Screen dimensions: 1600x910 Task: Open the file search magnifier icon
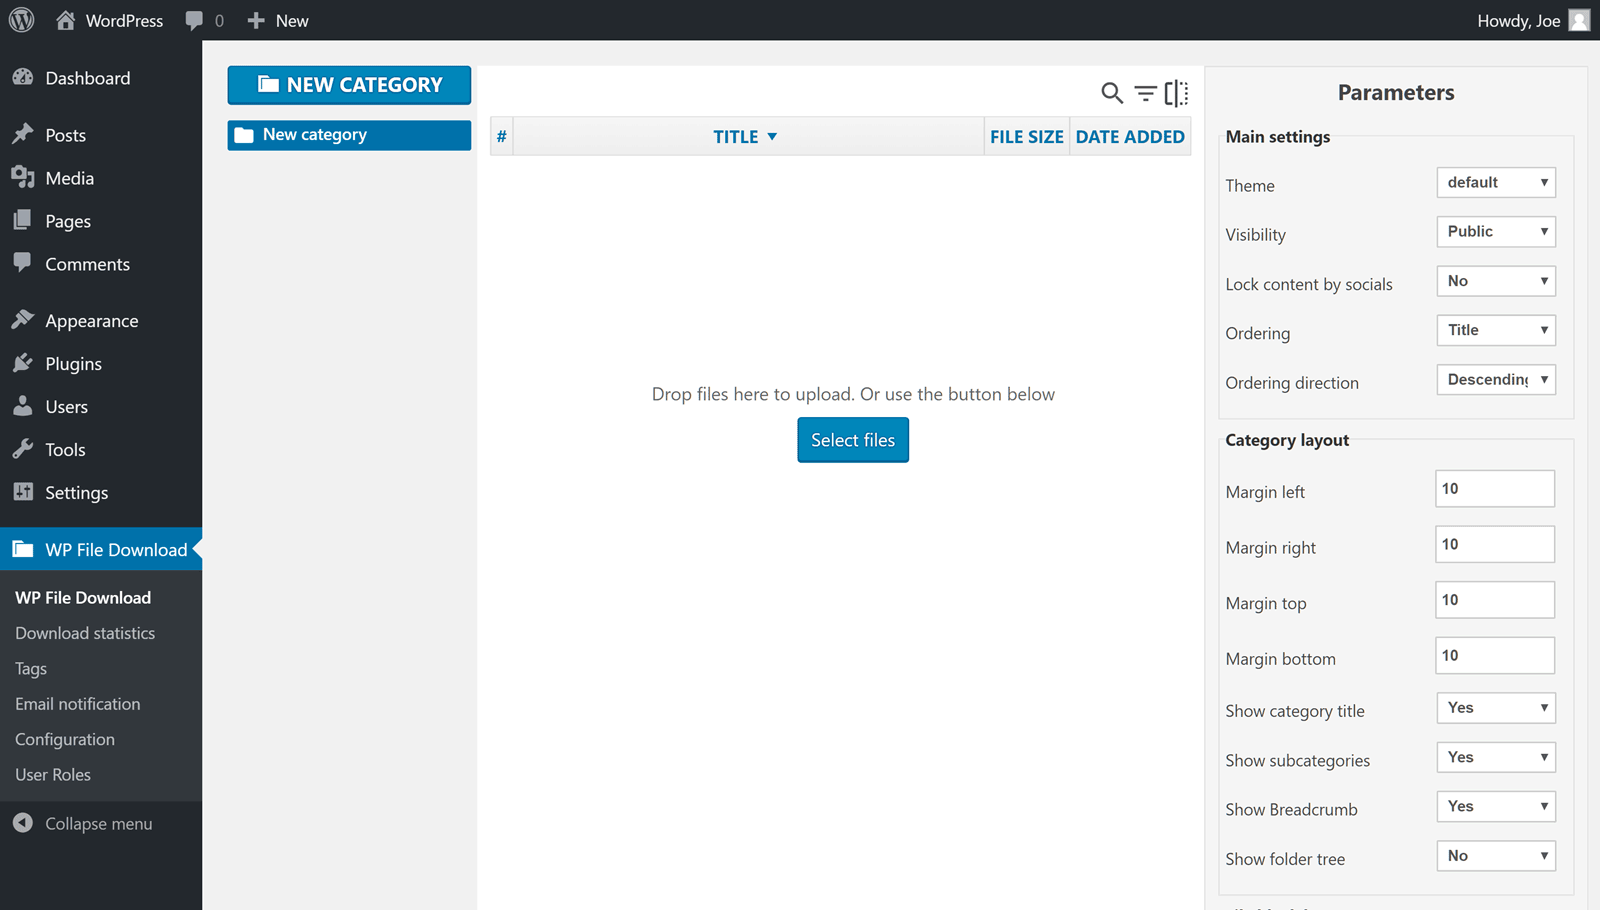(1111, 93)
